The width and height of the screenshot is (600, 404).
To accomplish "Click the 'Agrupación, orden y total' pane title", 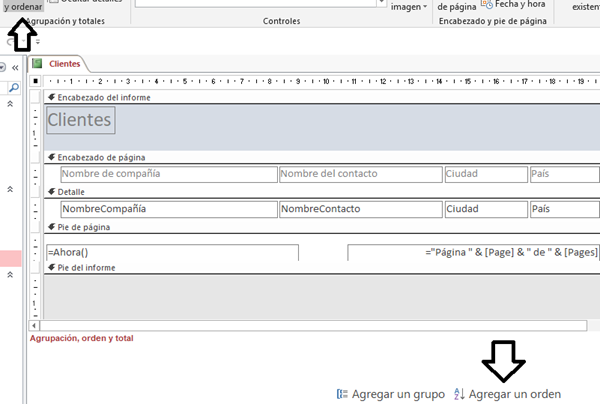I will coord(82,338).
